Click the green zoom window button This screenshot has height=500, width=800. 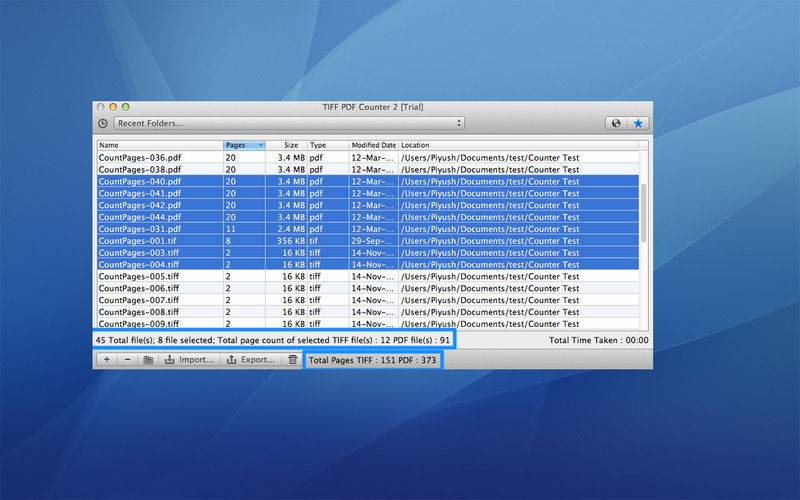point(126,107)
